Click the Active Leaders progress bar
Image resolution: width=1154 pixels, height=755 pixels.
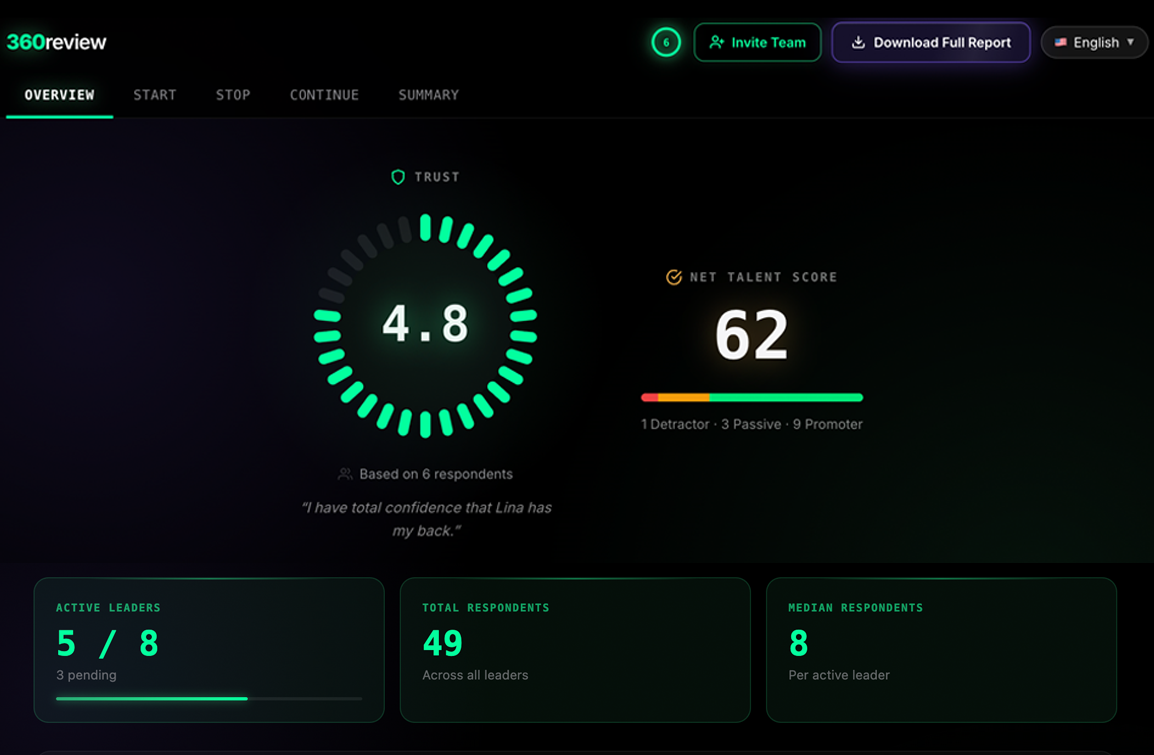coord(209,698)
